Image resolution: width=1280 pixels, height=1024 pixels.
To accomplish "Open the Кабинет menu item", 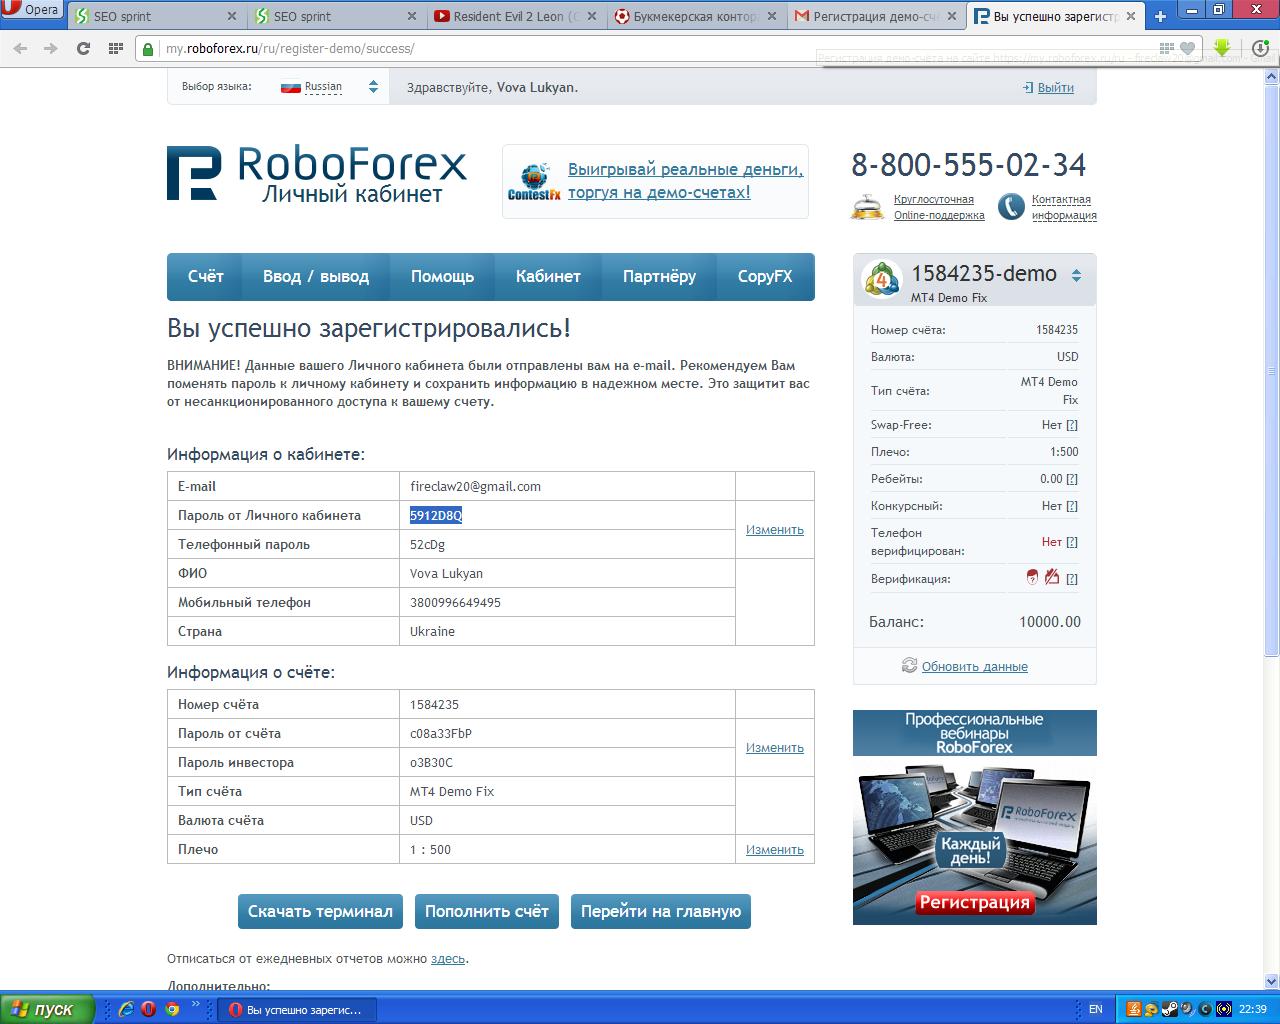I will [x=548, y=277].
